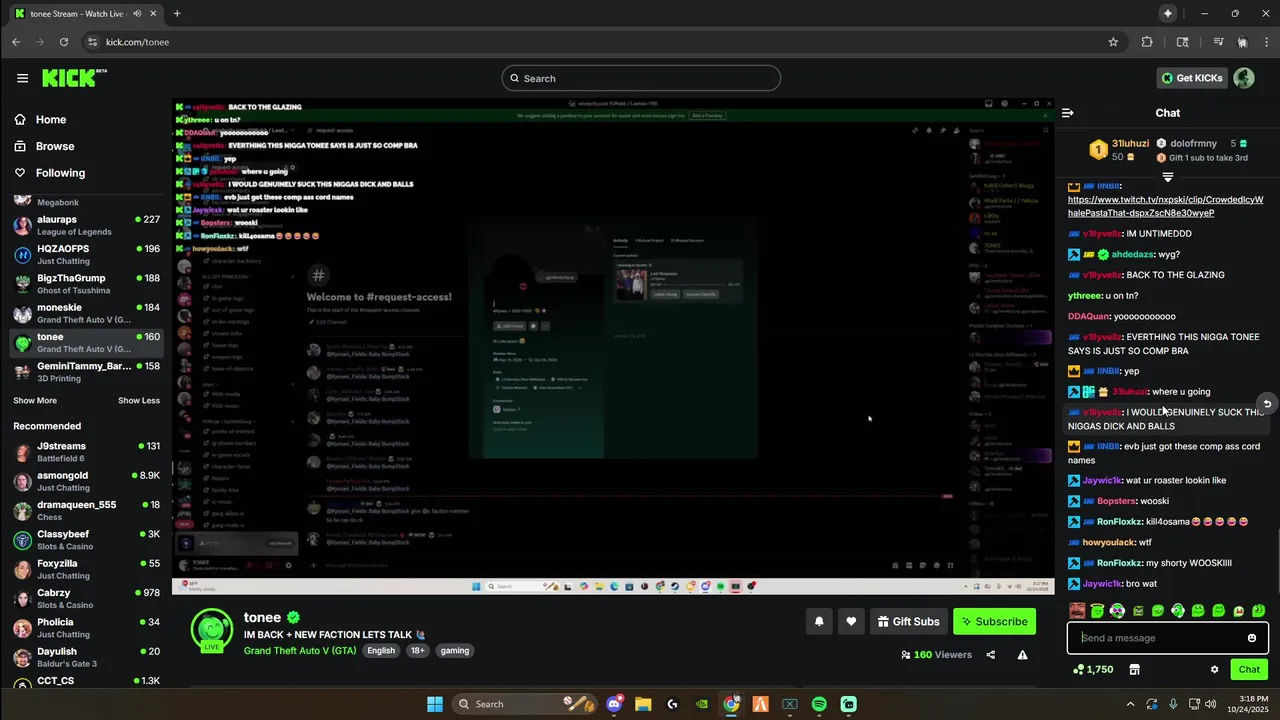Open moneskie channel in sidebar
The width and height of the screenshot is (1280, 720).
(x=86, y=313)
